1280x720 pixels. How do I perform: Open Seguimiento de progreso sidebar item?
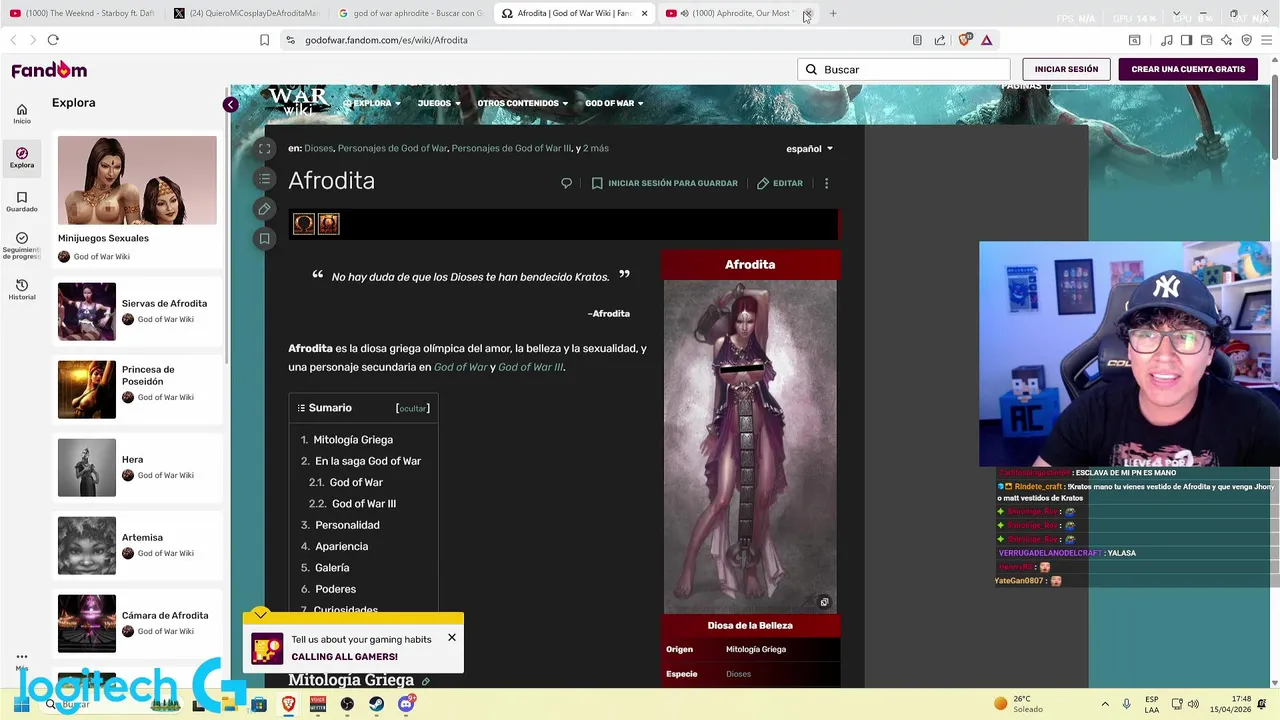tap(22, 246)
